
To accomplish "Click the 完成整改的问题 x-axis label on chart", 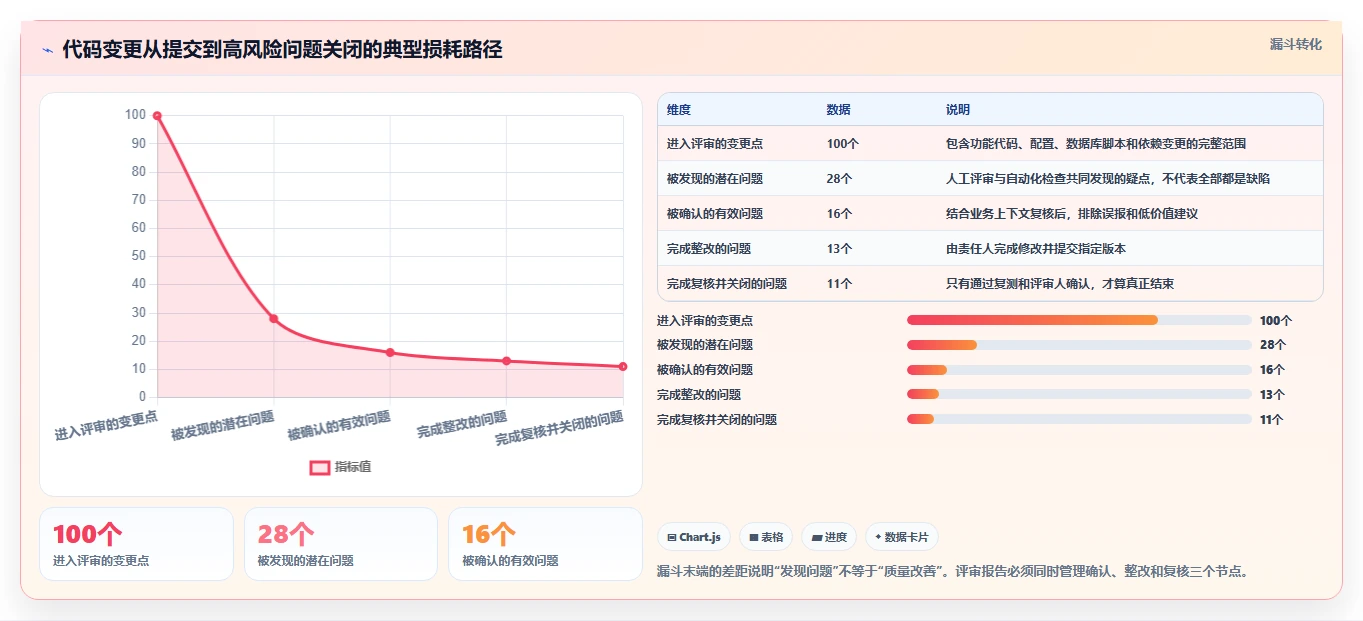I will (x=462, y=425).
